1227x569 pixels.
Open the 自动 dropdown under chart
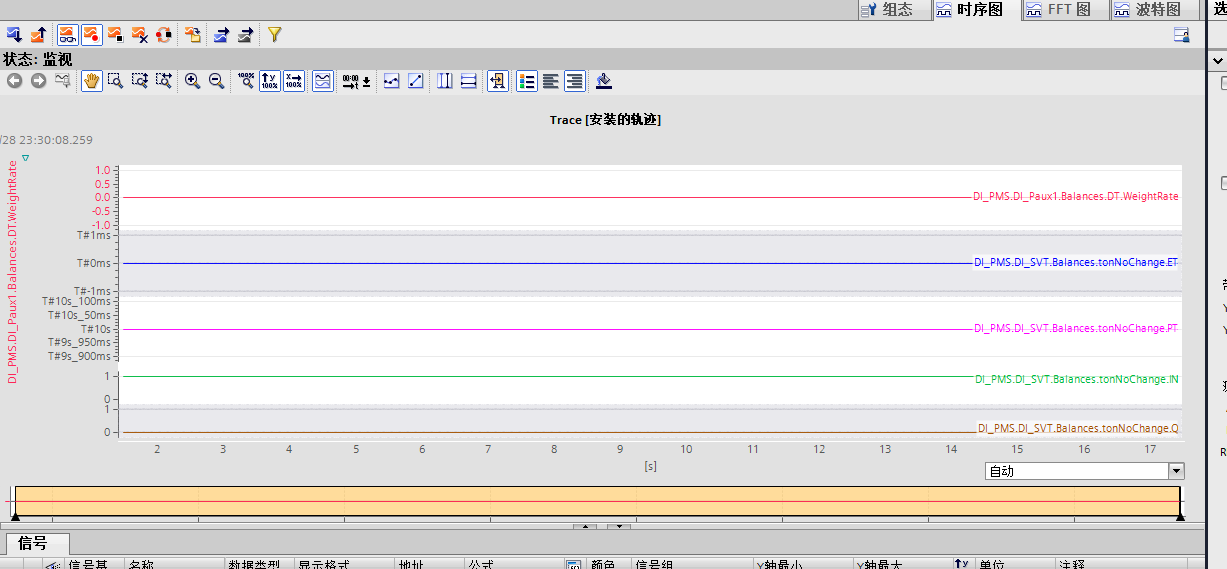(x=1176, y=471)
